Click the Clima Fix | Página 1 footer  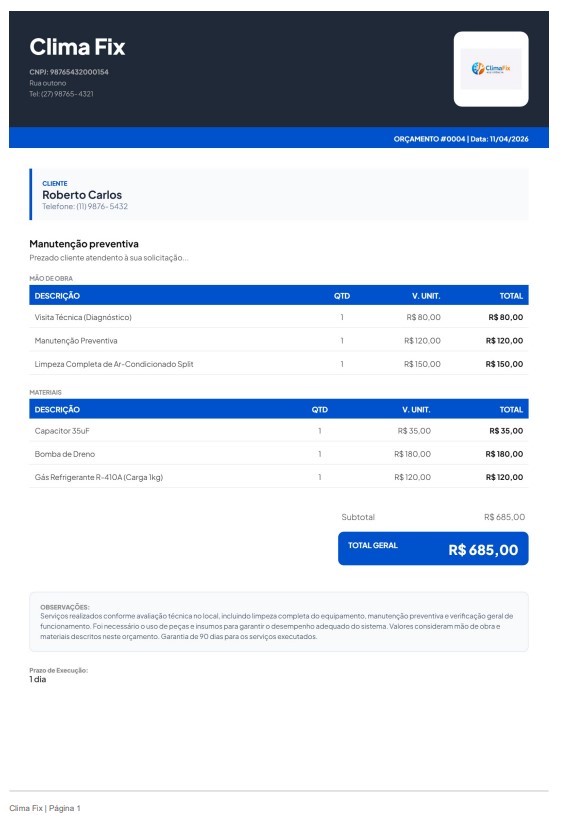coord(45,808)
